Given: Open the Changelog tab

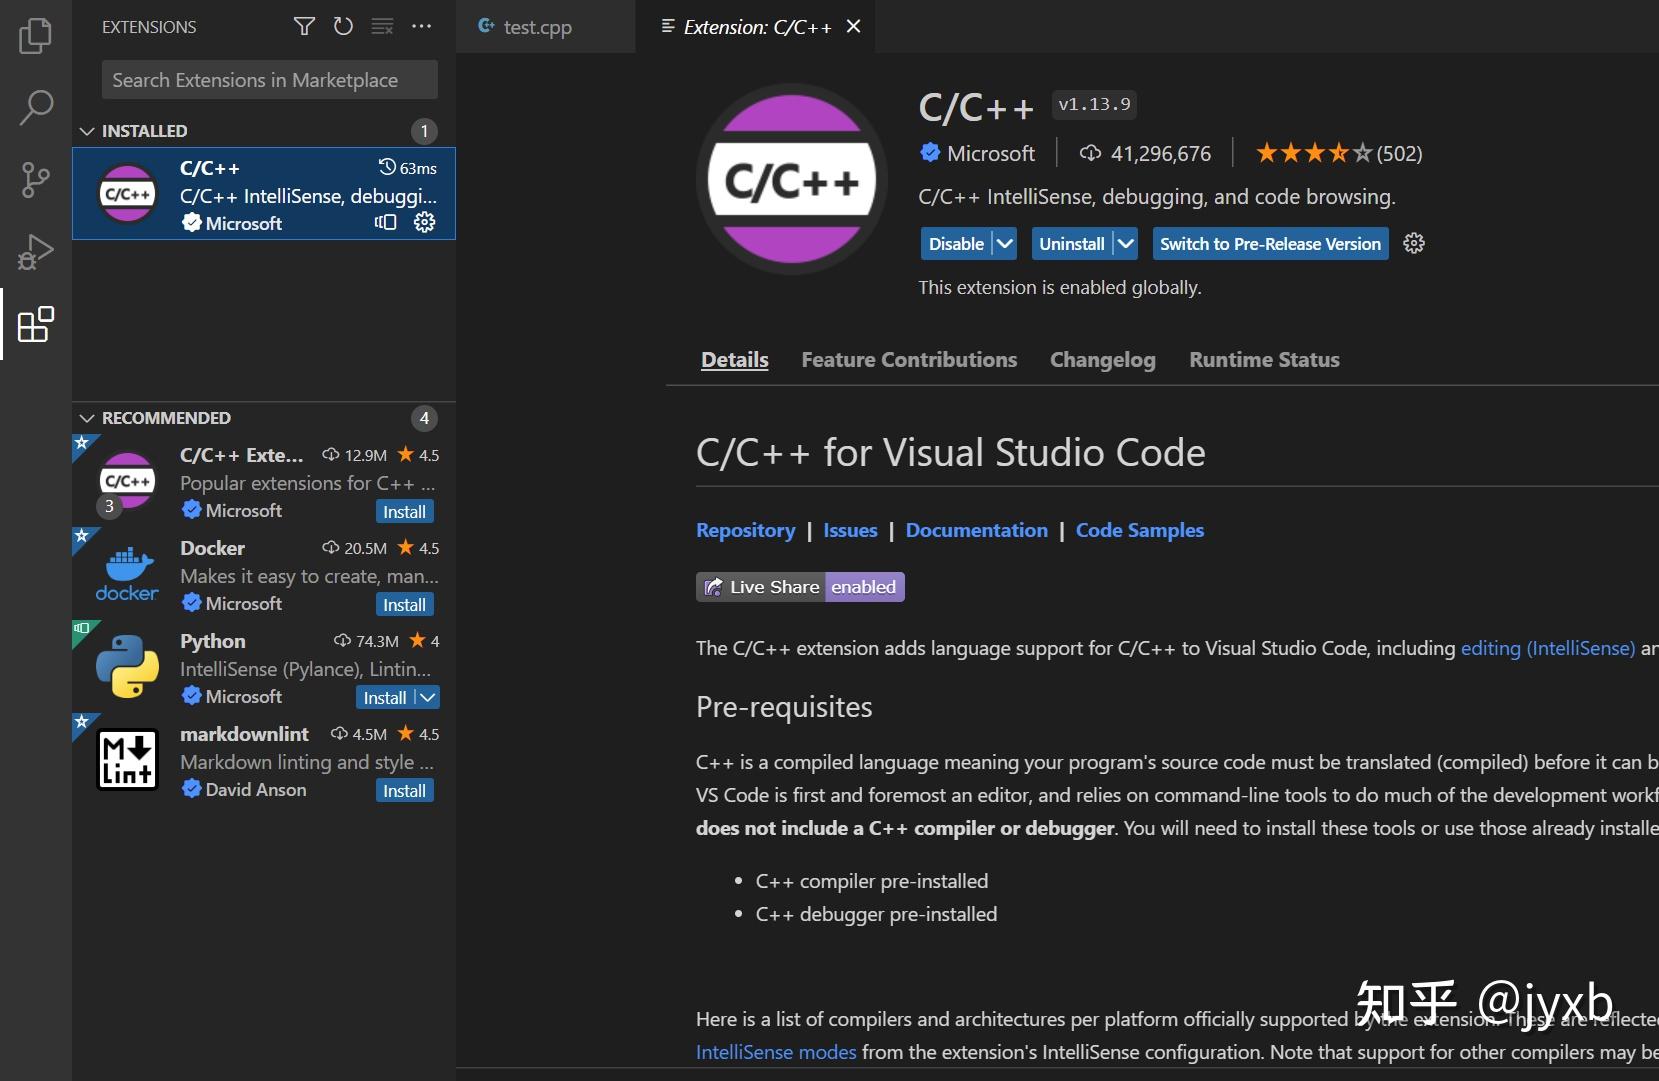Looking at the screenshot, I should pos(1102,360).
